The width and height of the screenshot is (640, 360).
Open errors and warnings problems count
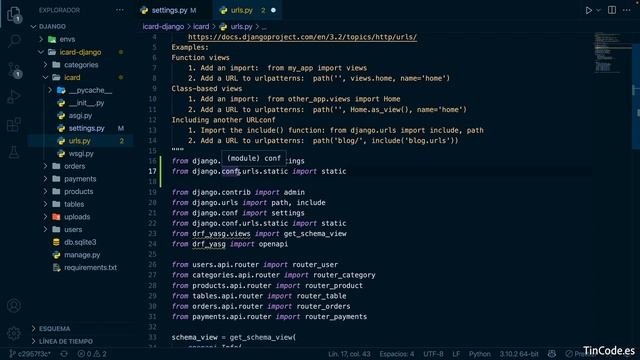pyautogui.click(x=92, y=354)
